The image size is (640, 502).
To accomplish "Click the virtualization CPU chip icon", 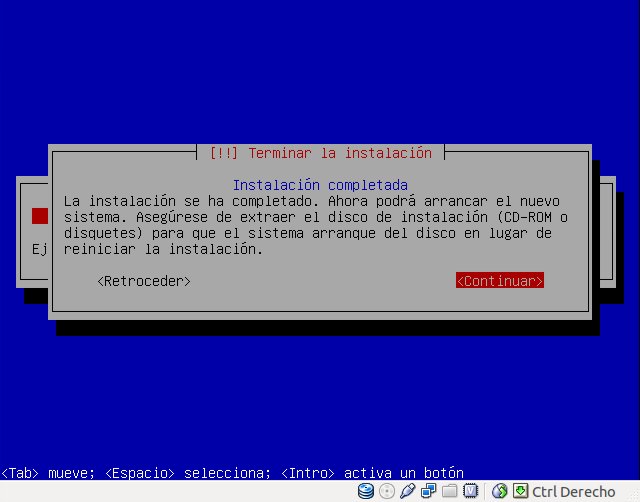I will tap(470, 491).
